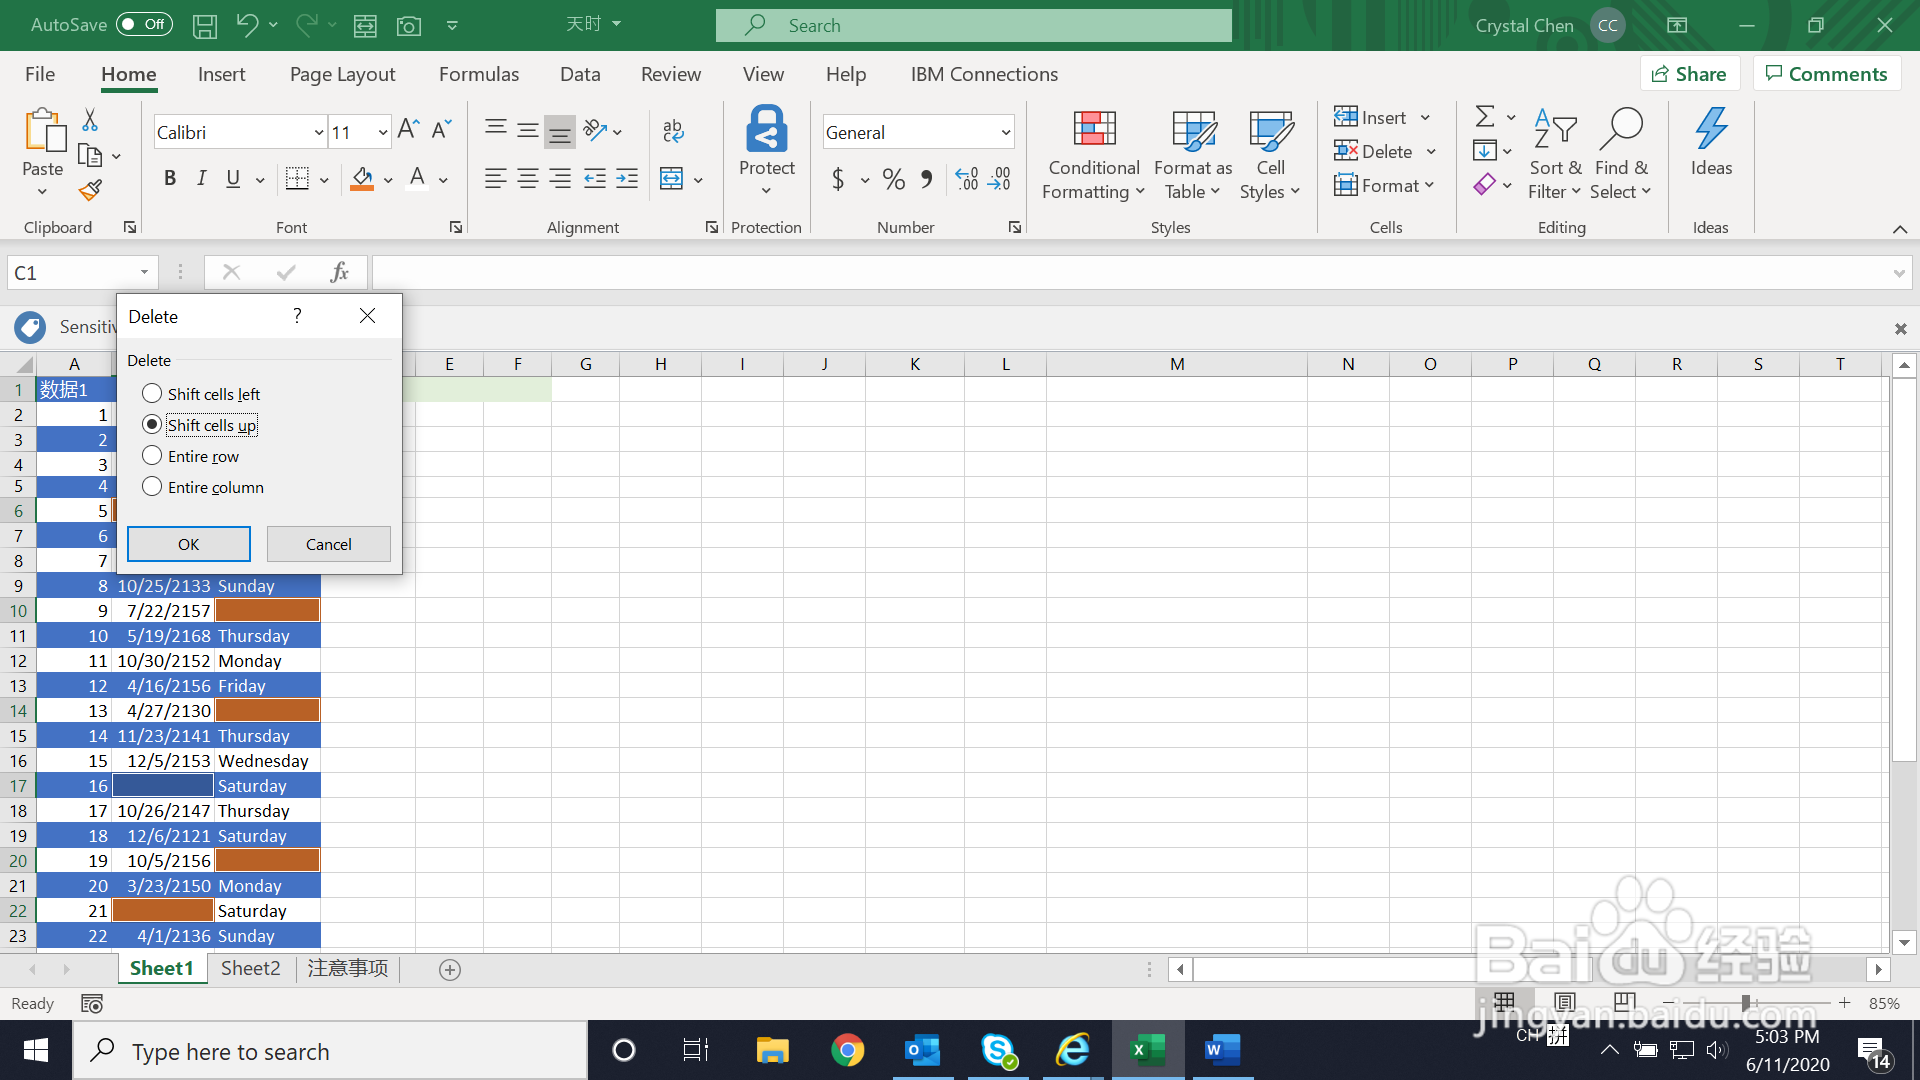Open the Insert ribbon tab
The height and width of the screenshot is (1080, 1920).
[x=221, y=74]
